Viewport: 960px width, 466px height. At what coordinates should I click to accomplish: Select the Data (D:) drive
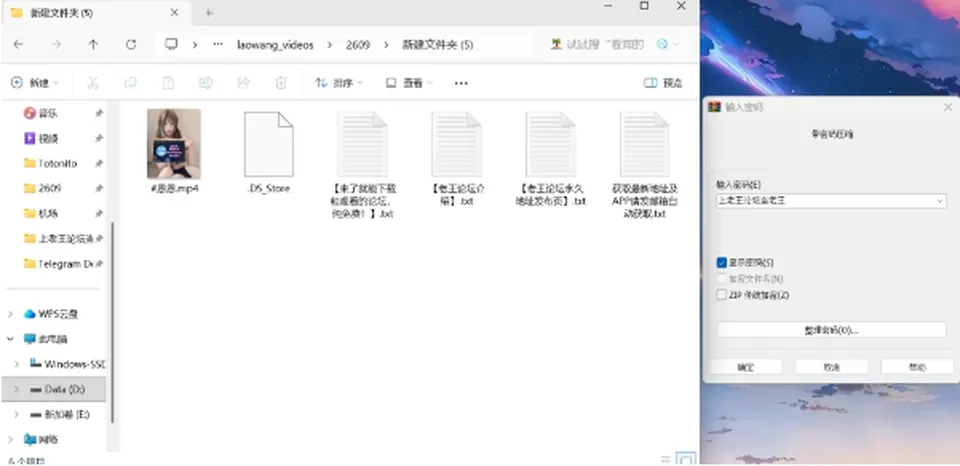point(64,389)
